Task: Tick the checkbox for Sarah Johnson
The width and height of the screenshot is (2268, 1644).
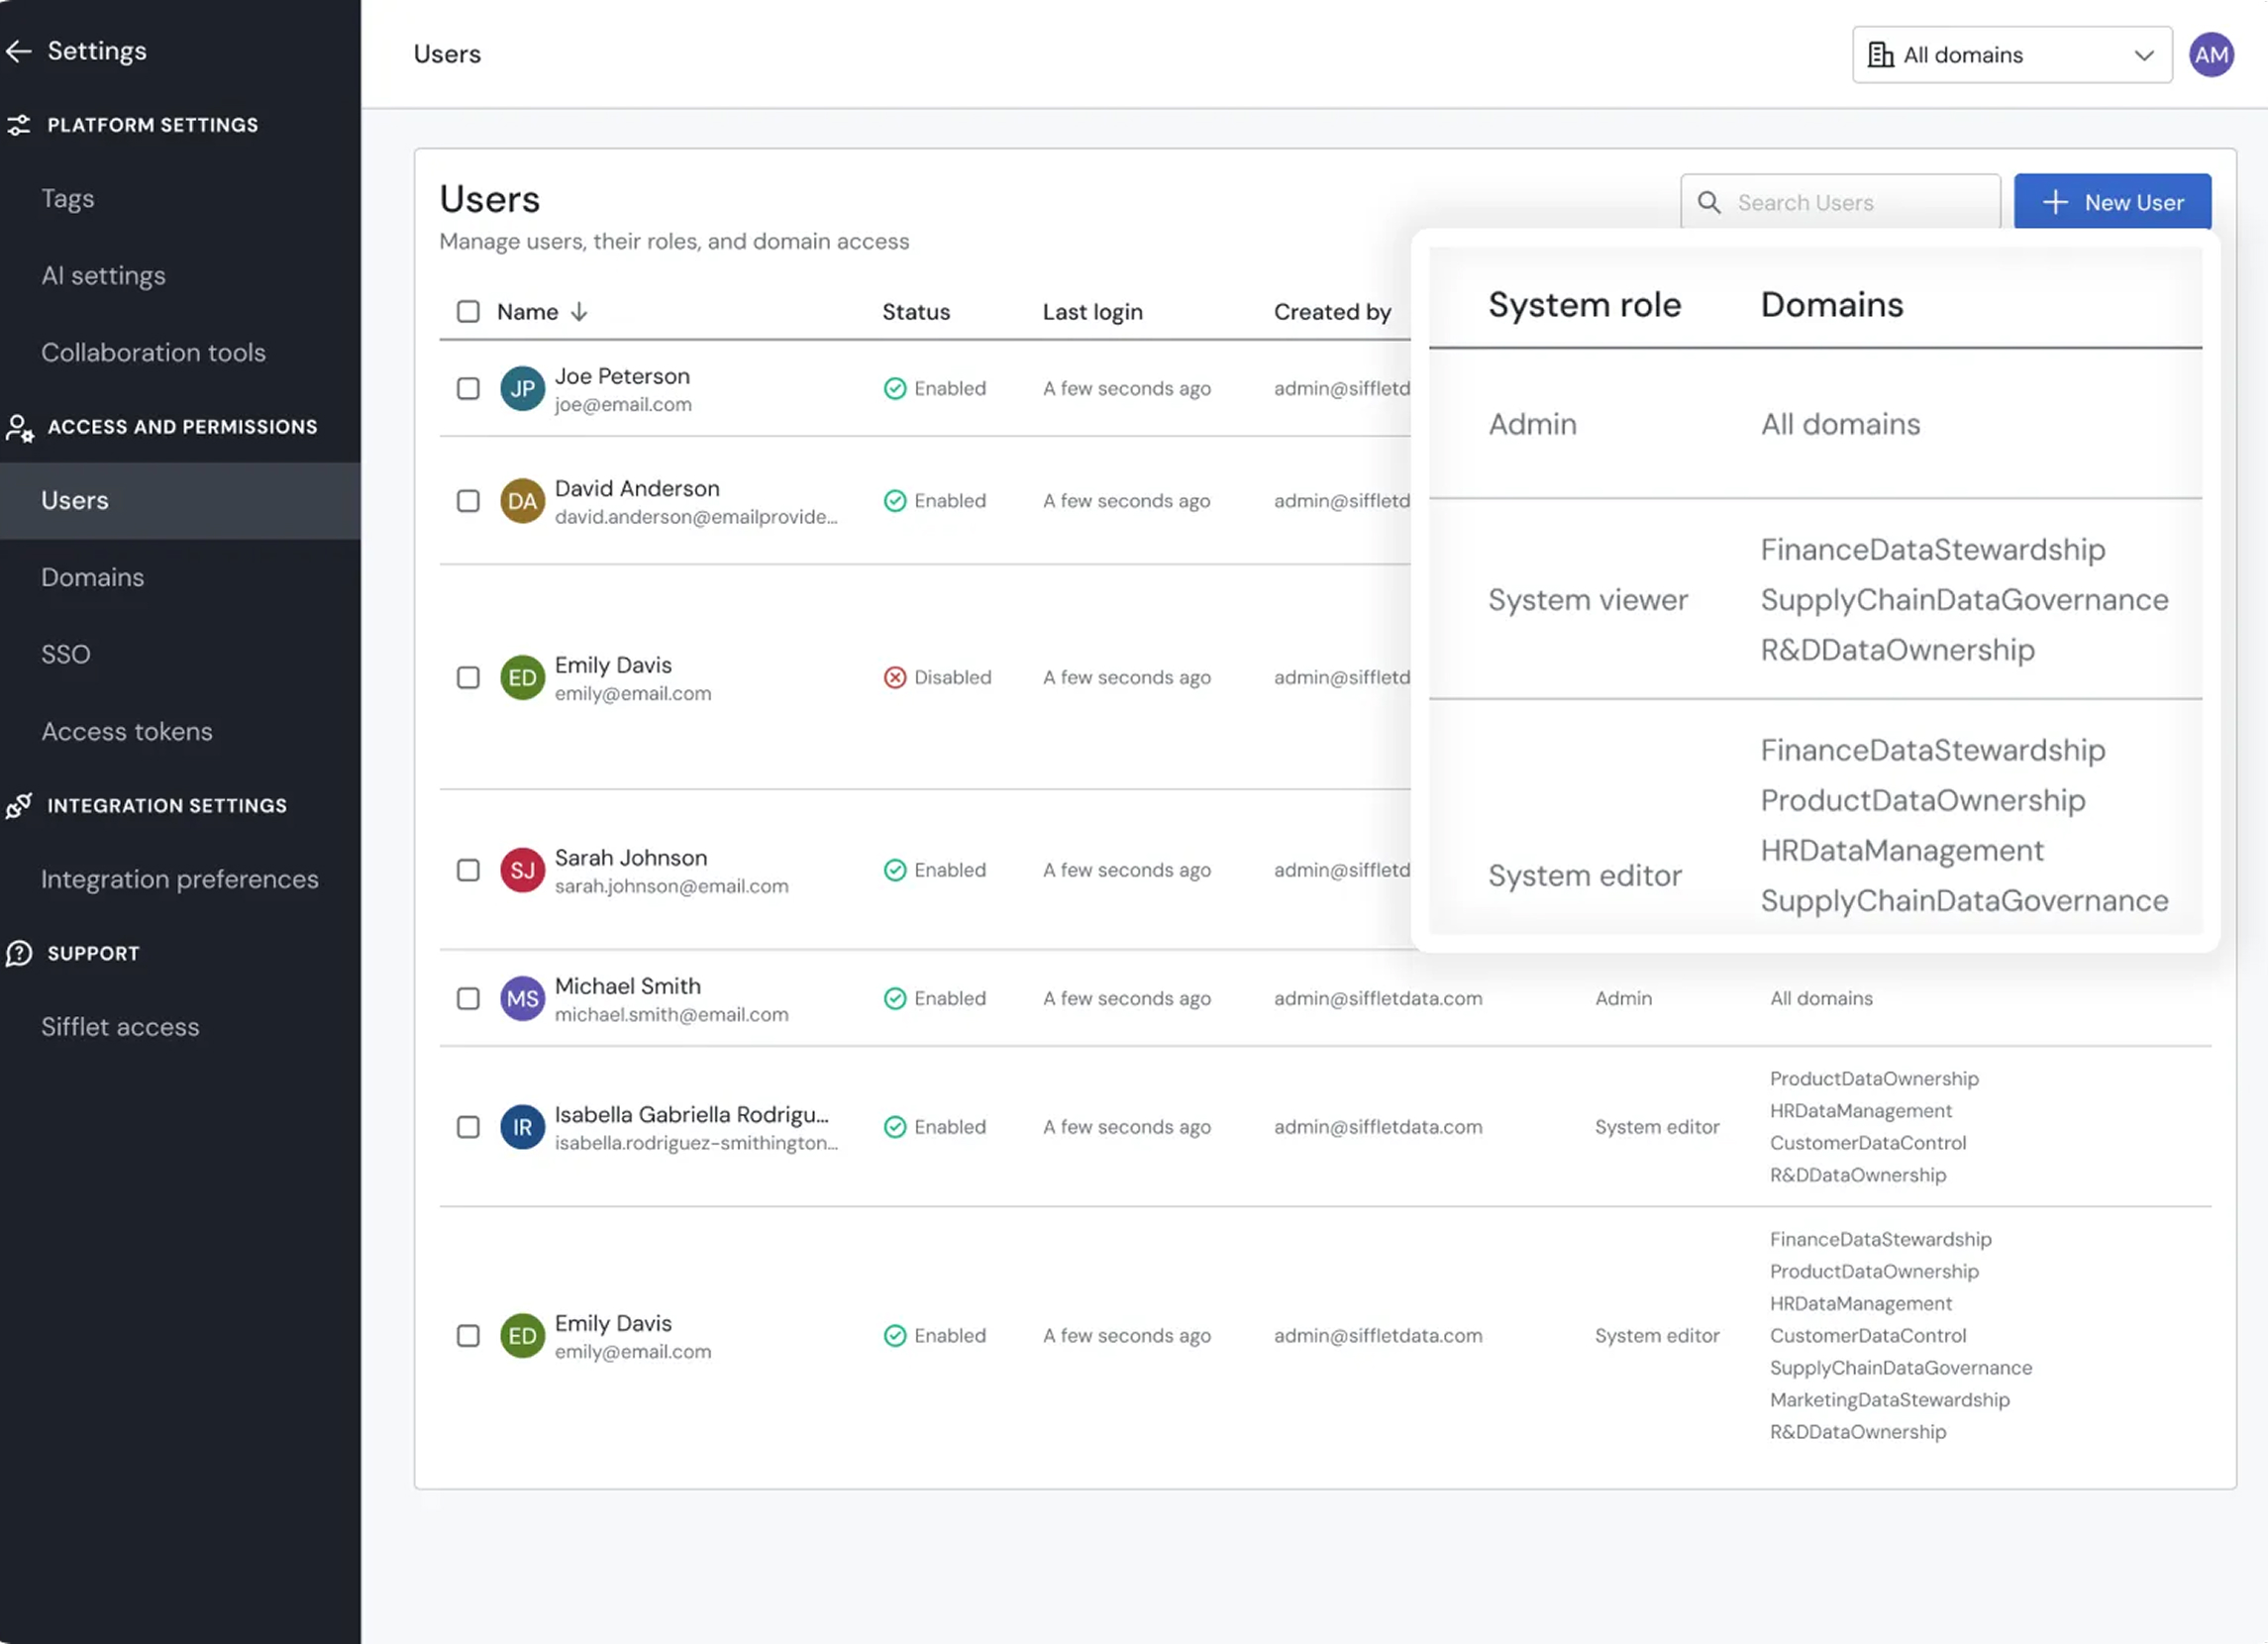Action: click(x=468, y=871)
